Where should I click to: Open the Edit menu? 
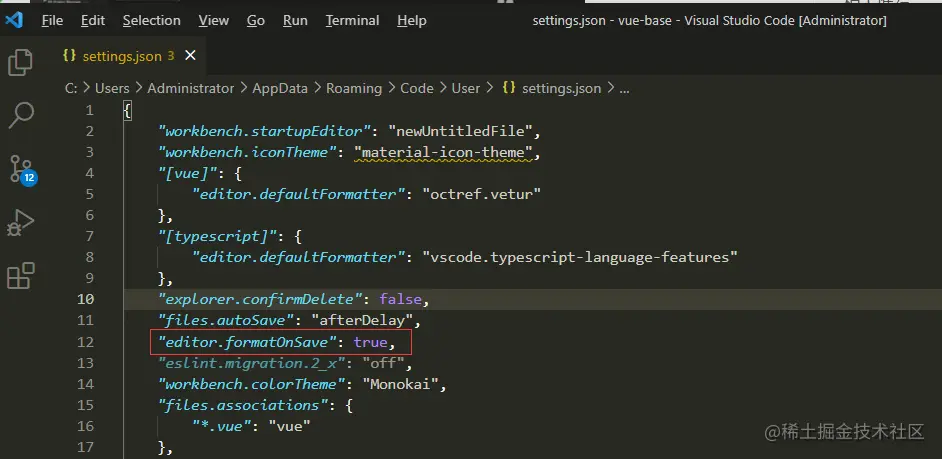(93, 20)
